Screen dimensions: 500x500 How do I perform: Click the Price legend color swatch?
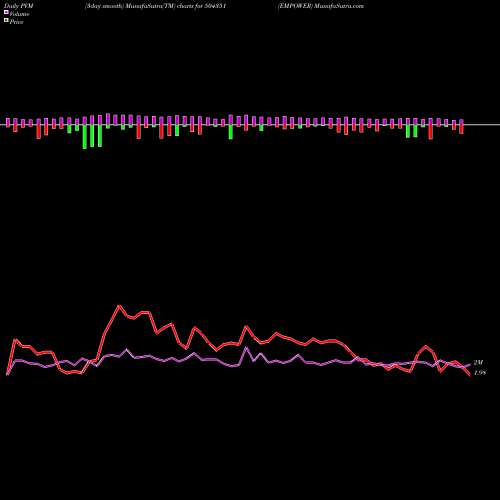[6, 20]
